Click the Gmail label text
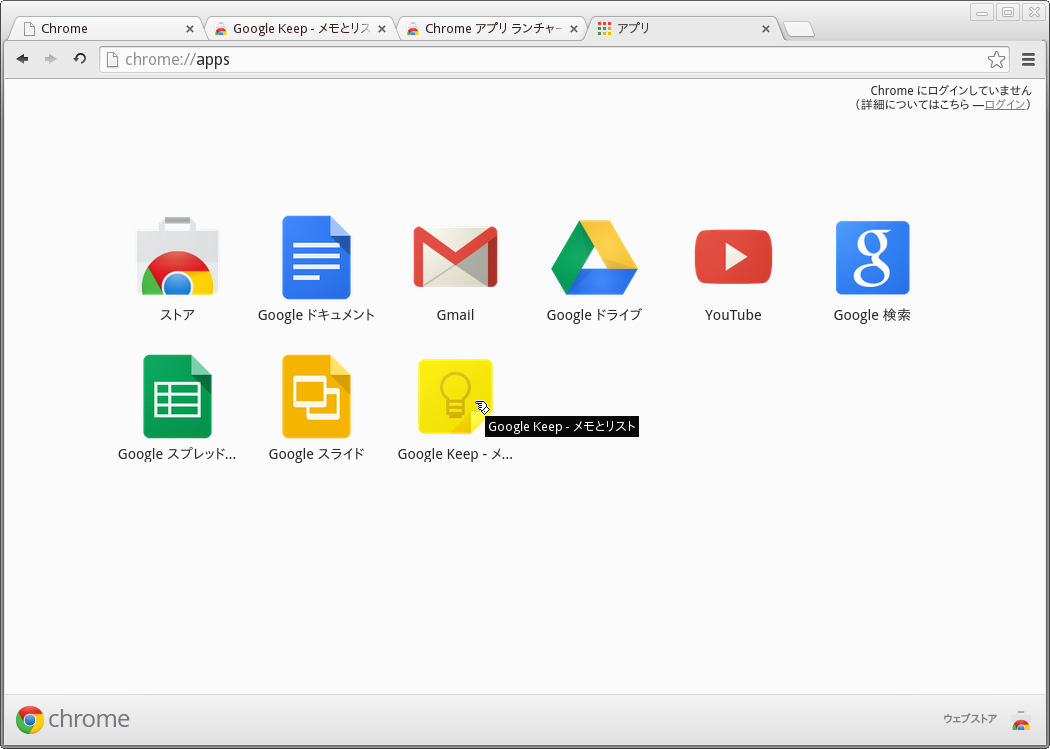The height and width of the screenshot is (749, 1050). point(455,315)
